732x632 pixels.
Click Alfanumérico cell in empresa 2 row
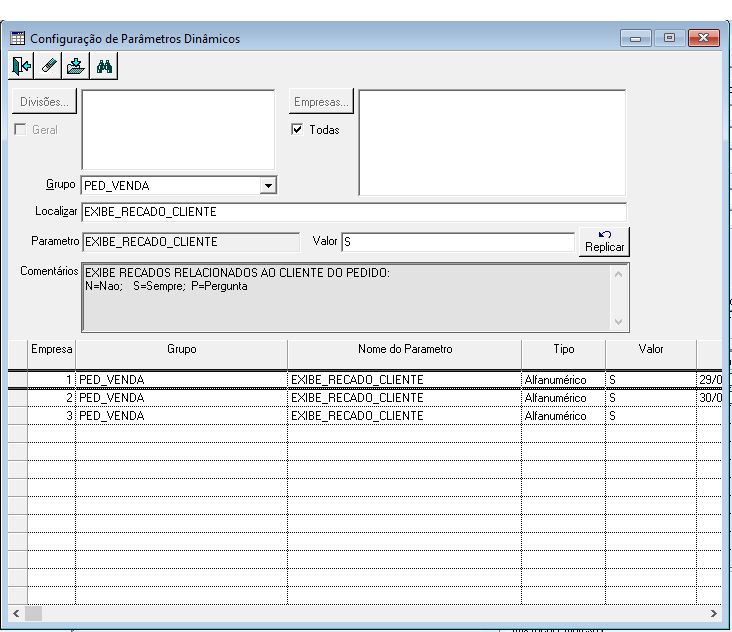click(563, 398)
